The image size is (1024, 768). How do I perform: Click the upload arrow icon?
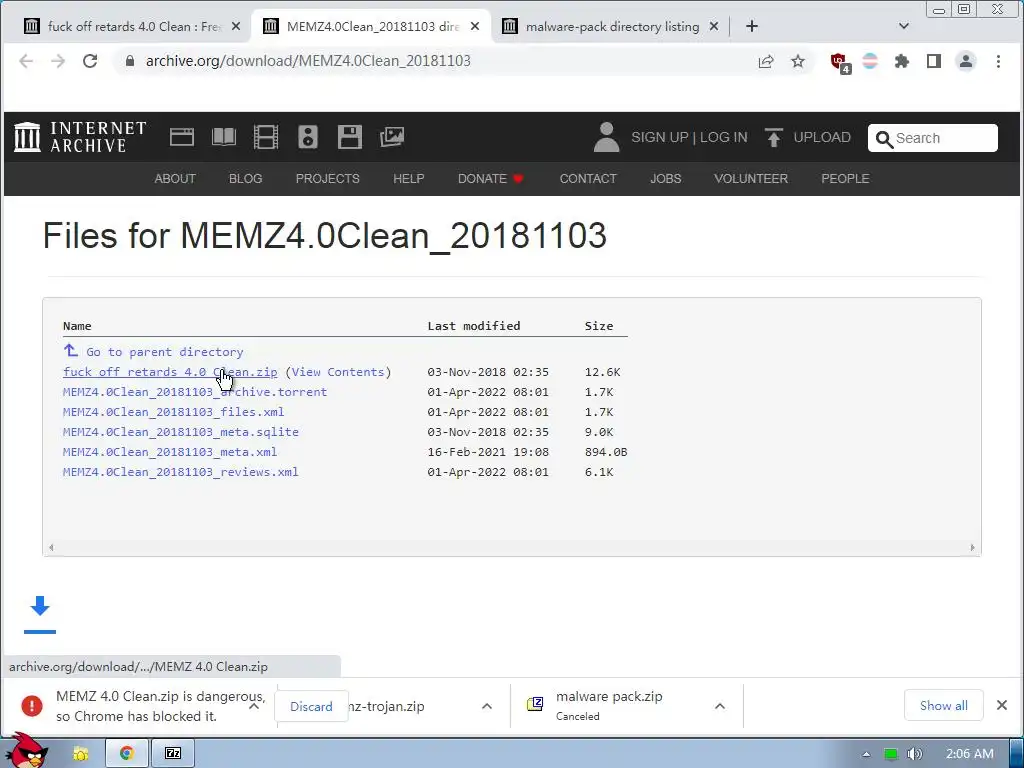(x=774, y=137)
